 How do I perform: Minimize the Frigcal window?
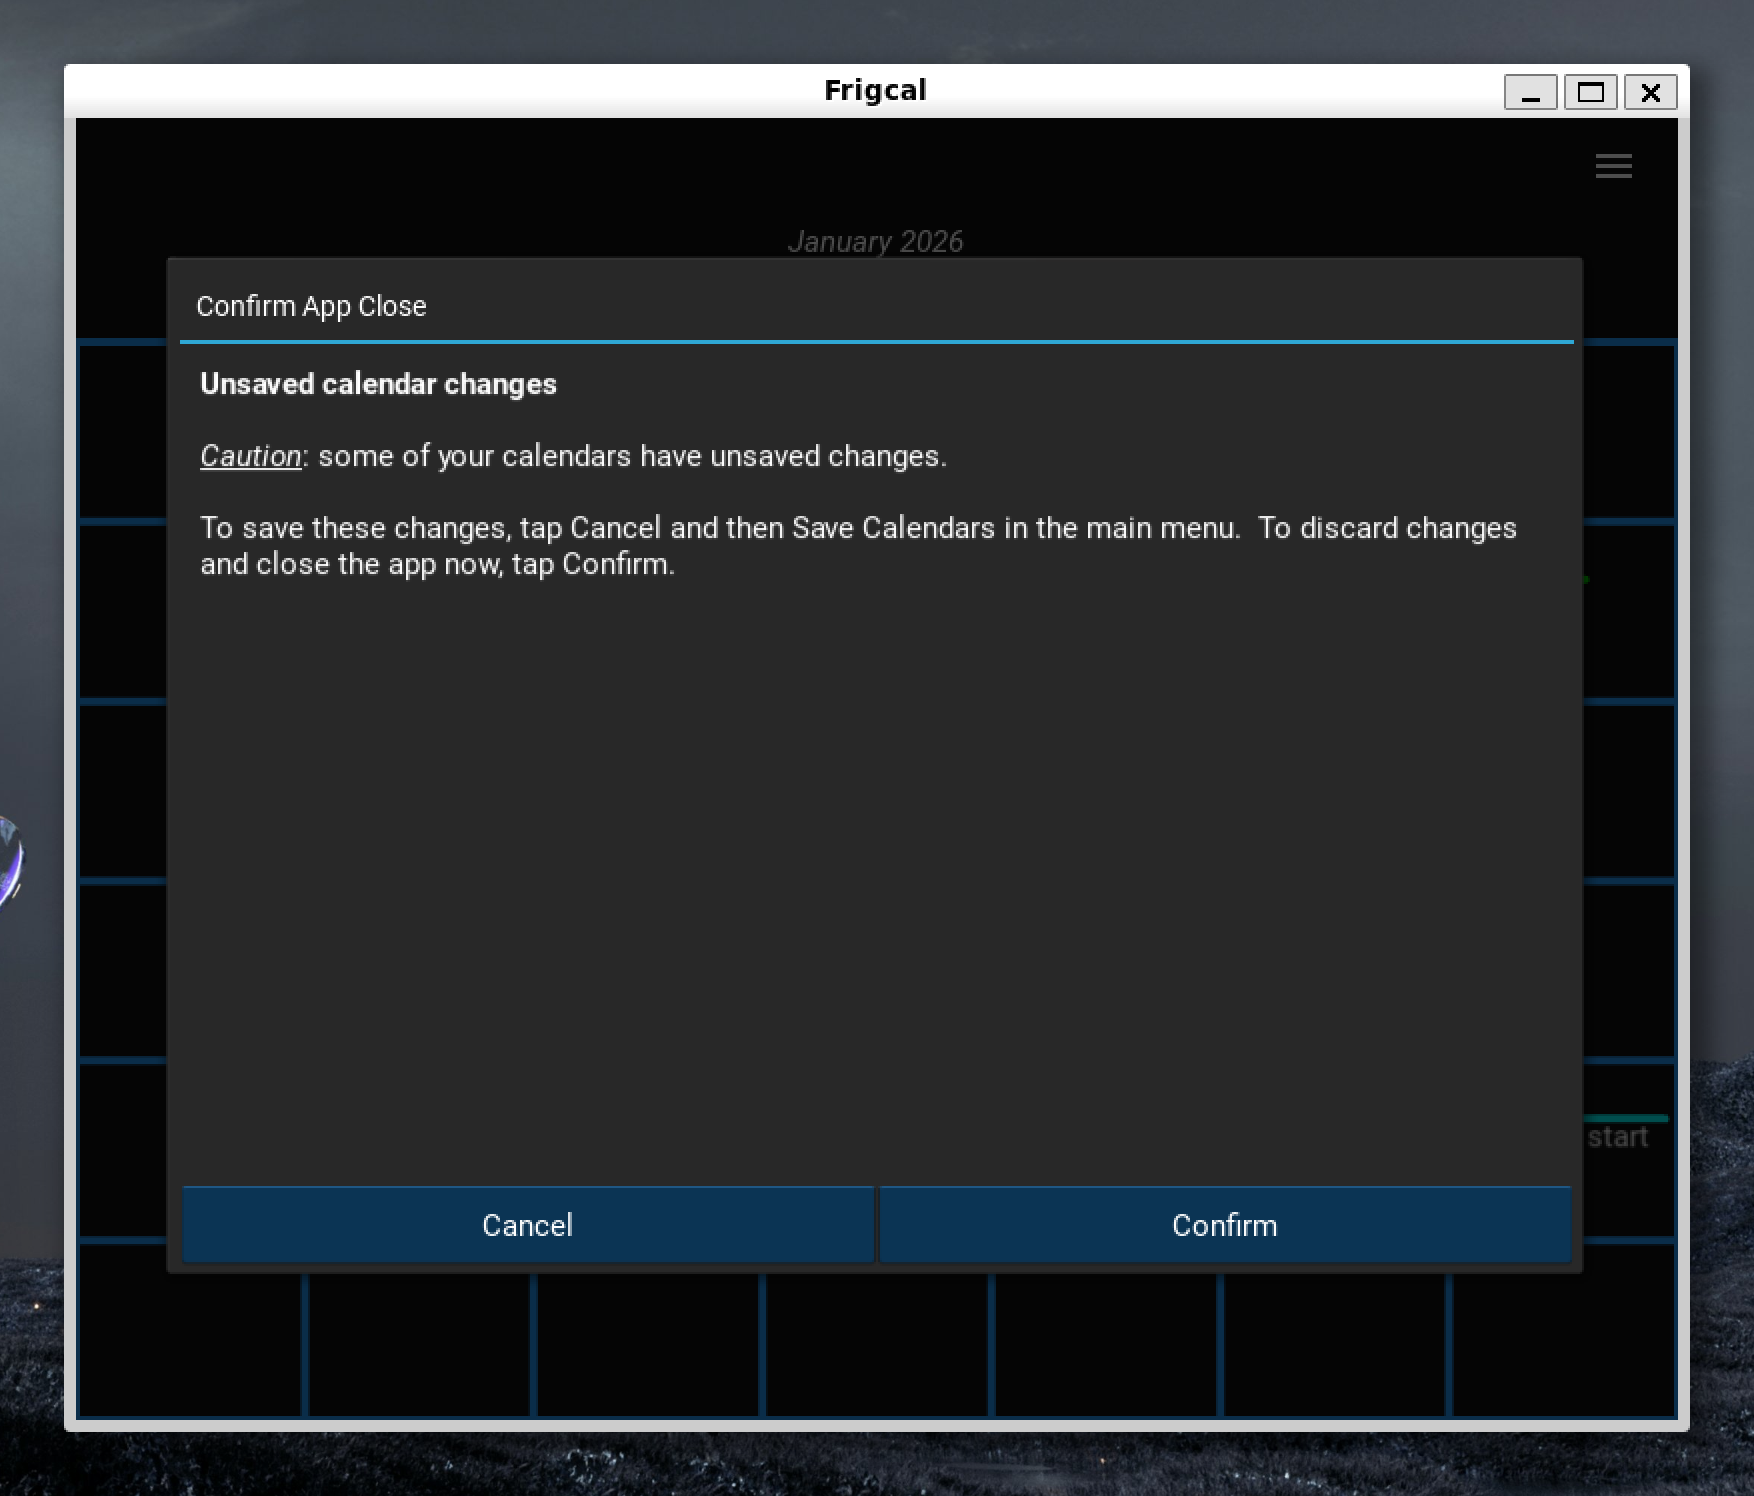(1530, 93)
